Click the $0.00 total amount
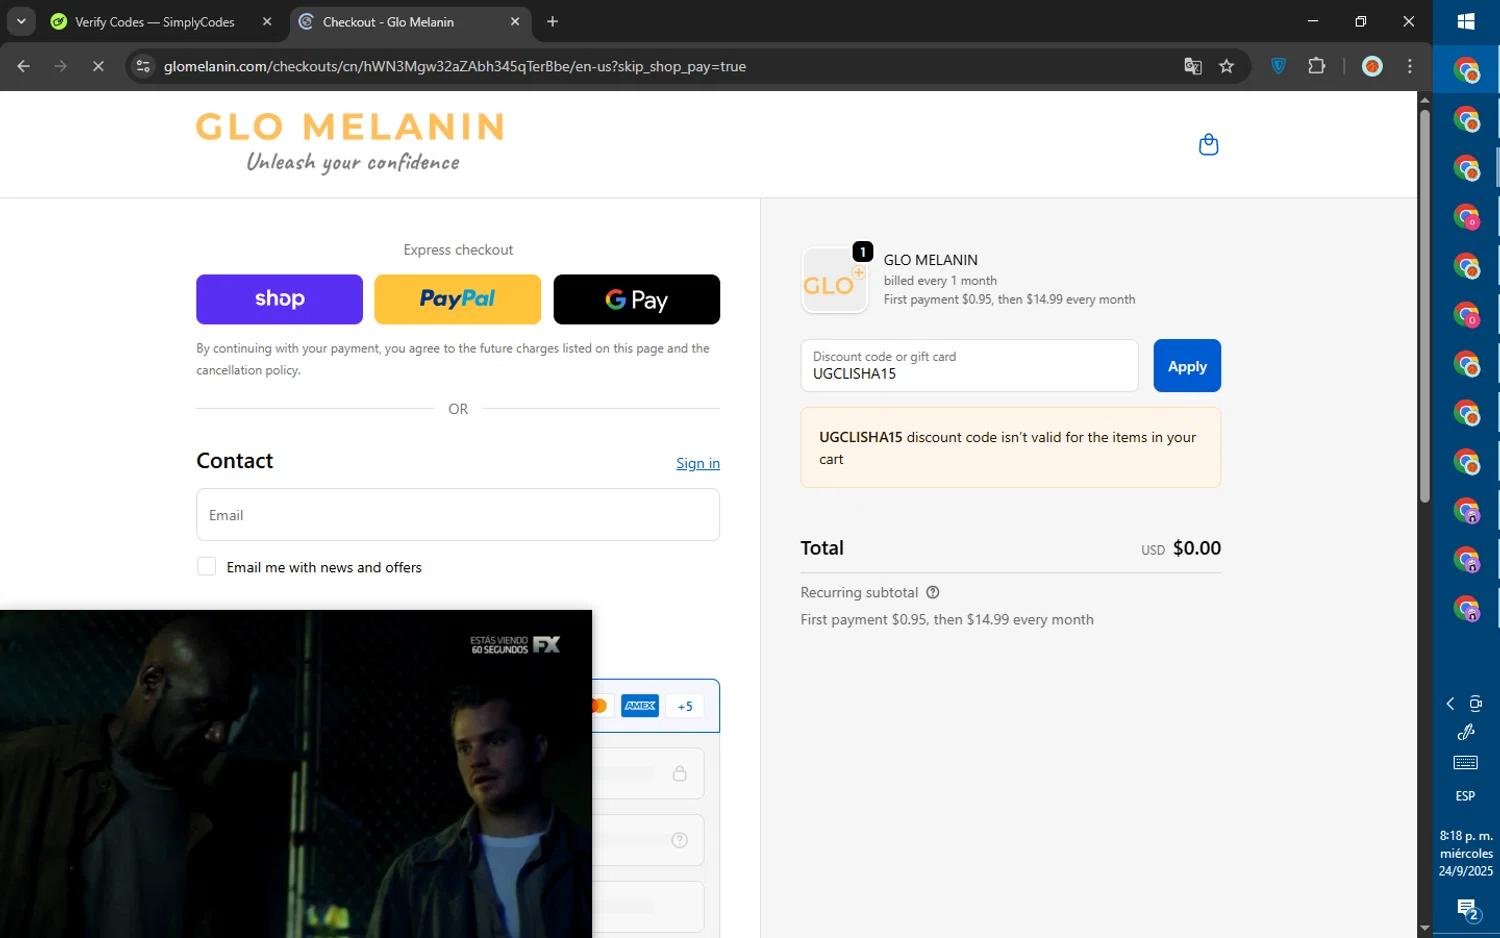 click(1196, 548)
